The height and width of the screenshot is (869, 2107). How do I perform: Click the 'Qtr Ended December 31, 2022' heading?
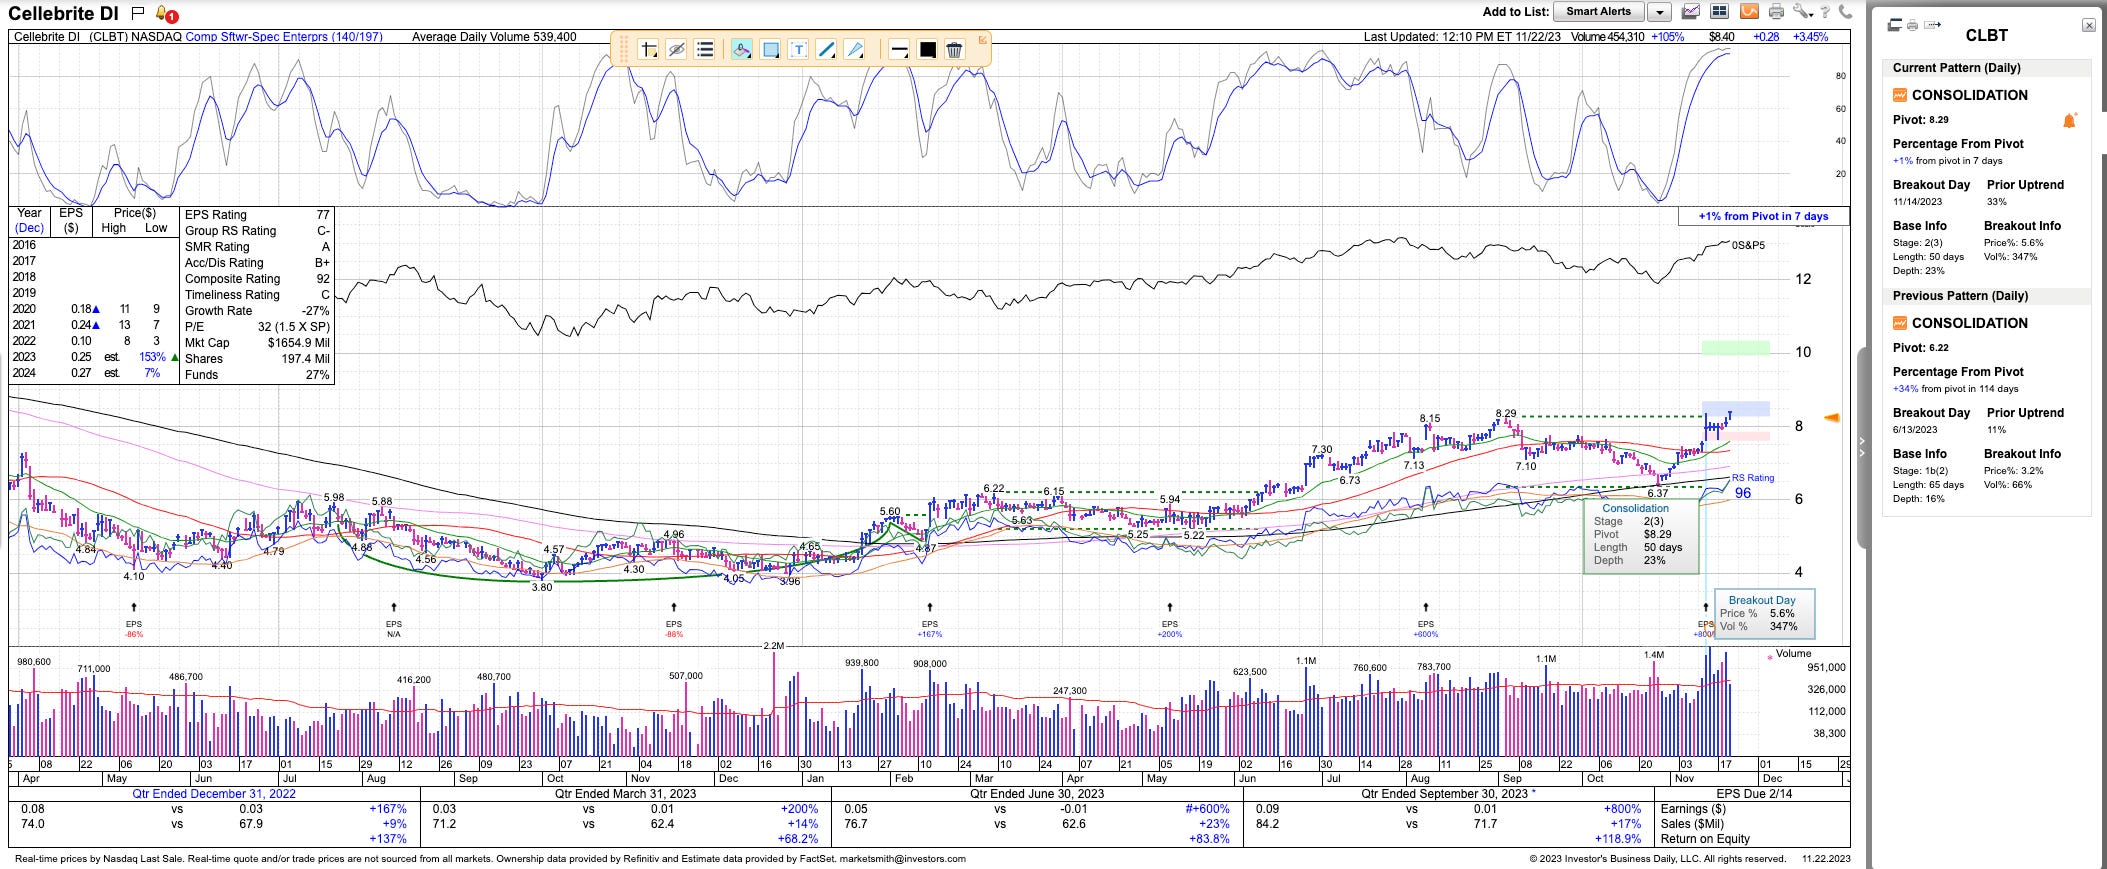[x=215, y=794]
